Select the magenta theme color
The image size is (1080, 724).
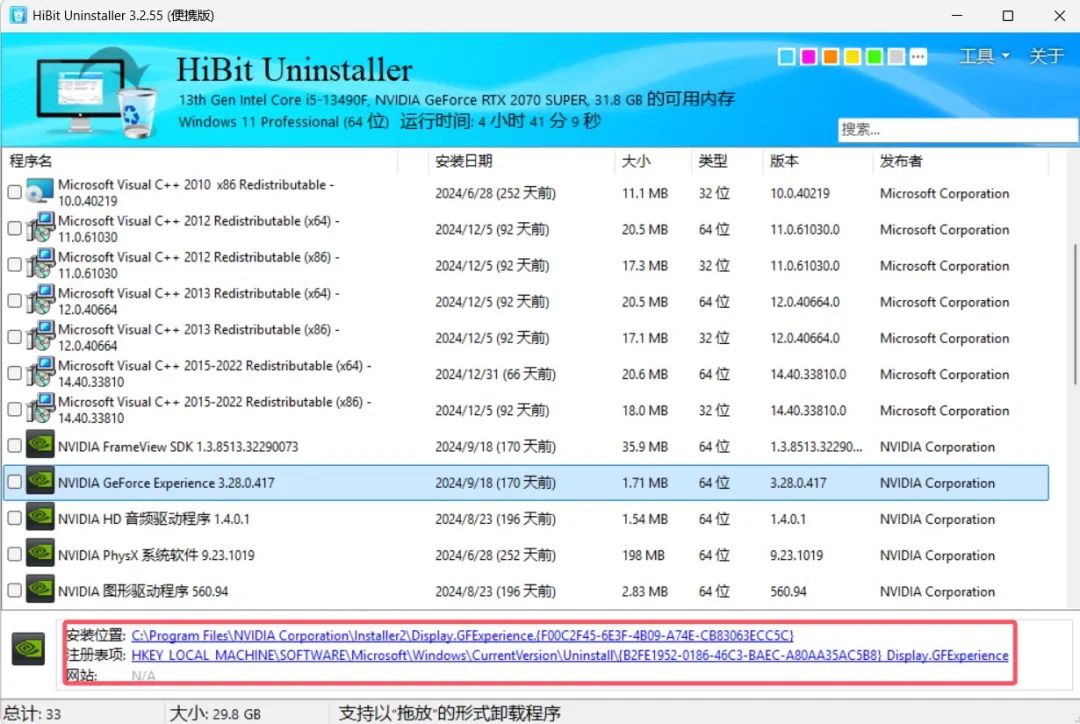(x=809, y=56)
